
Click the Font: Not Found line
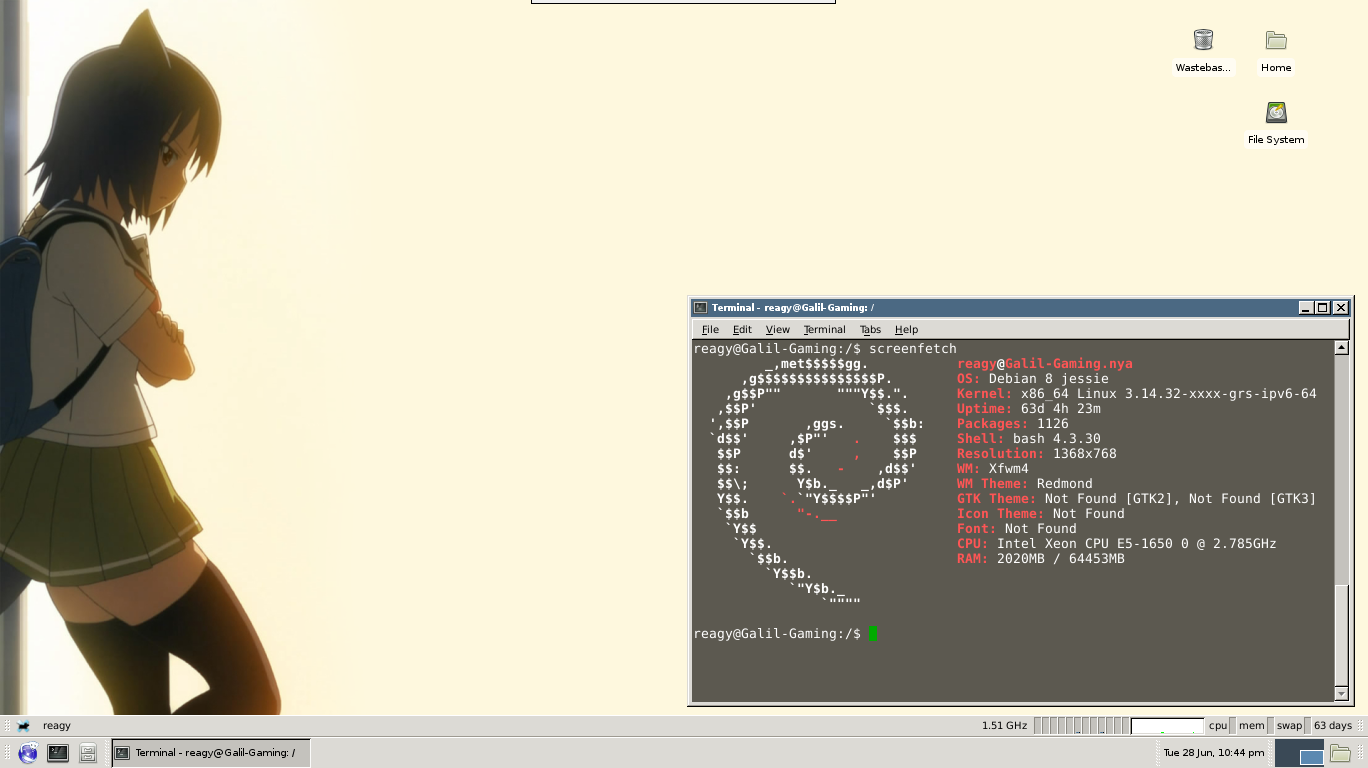pyautogui.click(x=1017, y=529)
